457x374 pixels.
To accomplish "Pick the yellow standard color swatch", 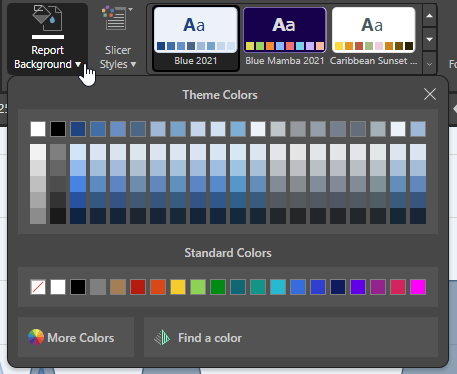I will point(178,287).
